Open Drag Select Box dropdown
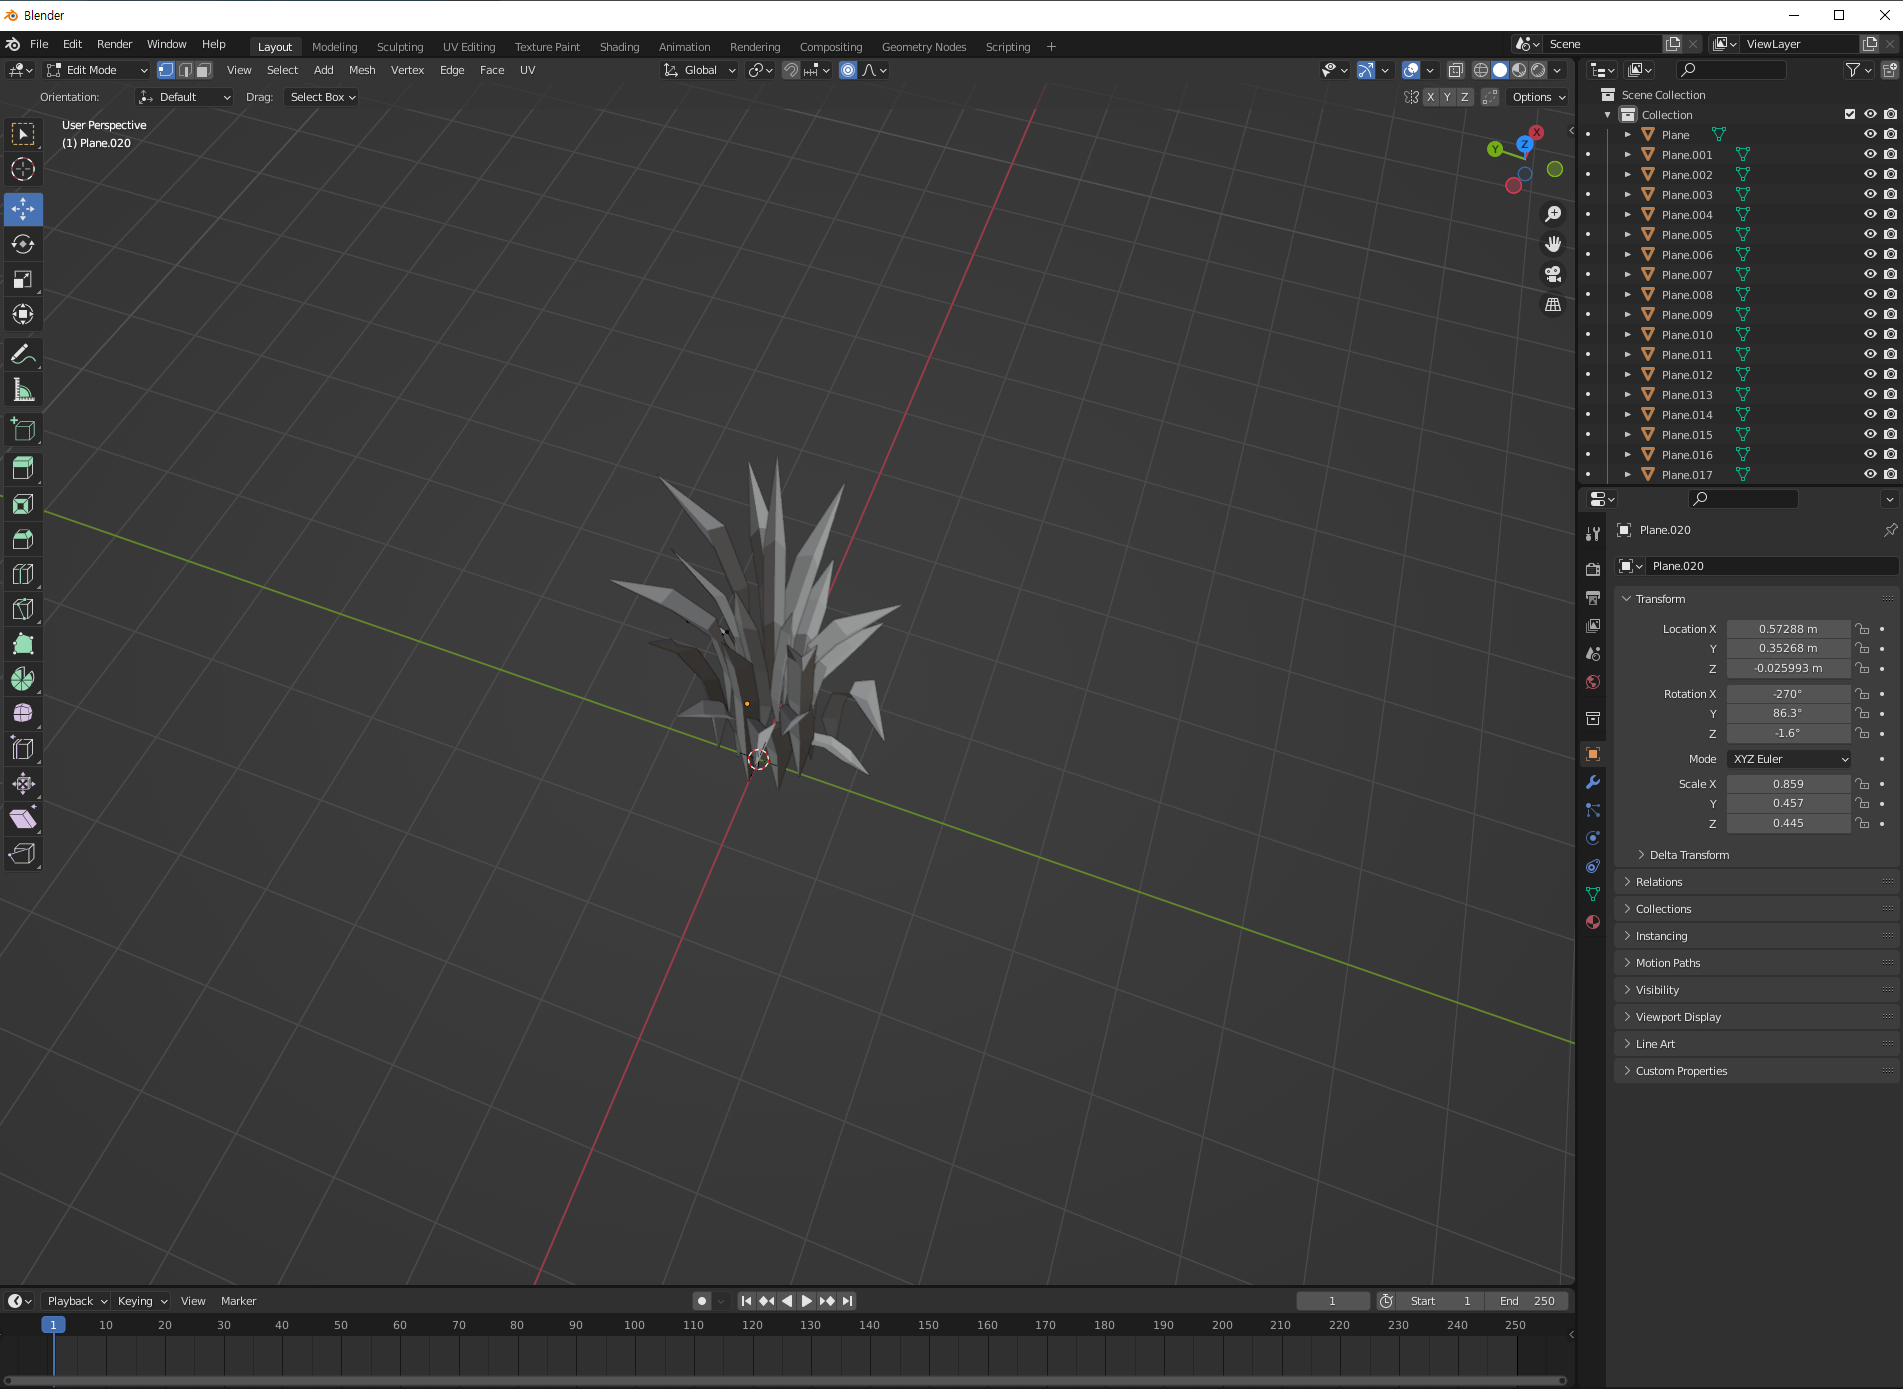 [x=322, y=97]
